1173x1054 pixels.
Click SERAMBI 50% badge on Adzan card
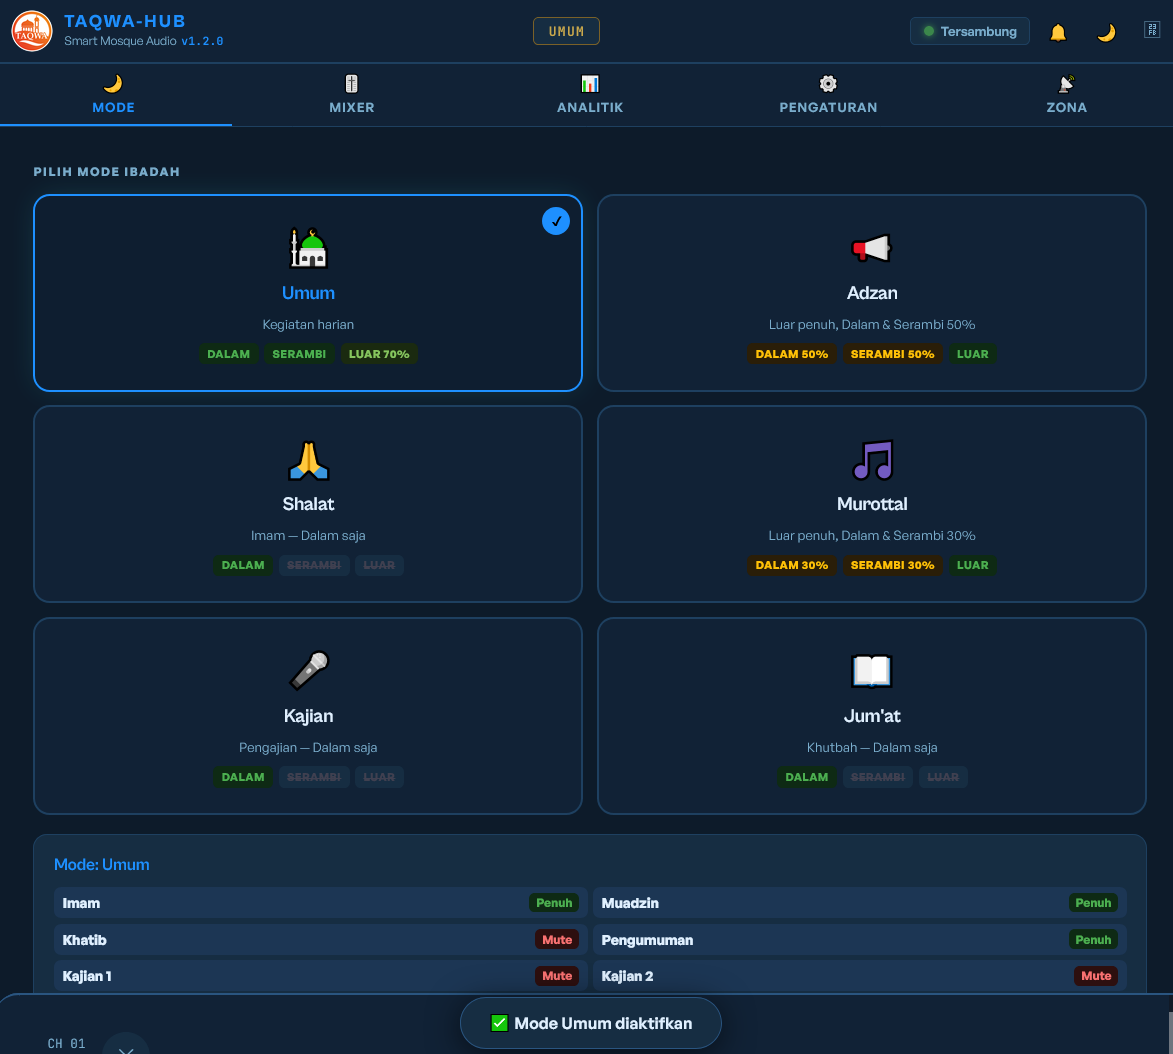(x=892, y=354)
